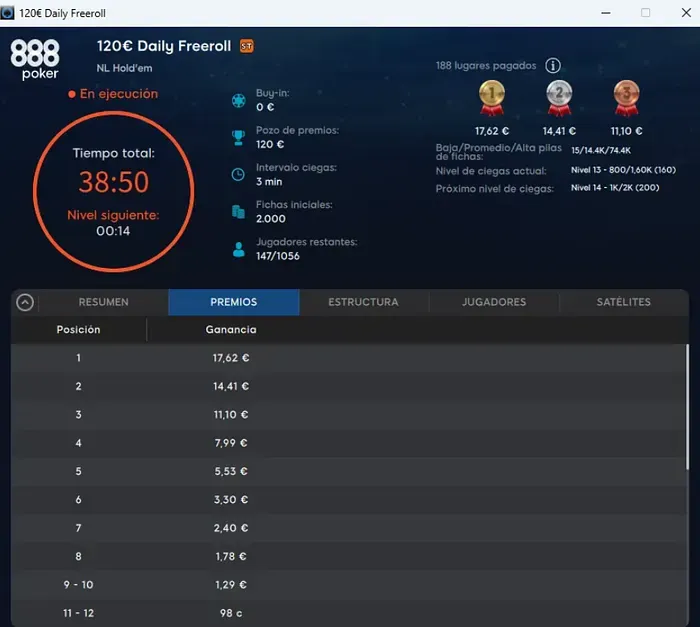The width and height of the screenshot is (700, 627).
Task: Click the 38:50 total time timer
Action: pos(114,182)
